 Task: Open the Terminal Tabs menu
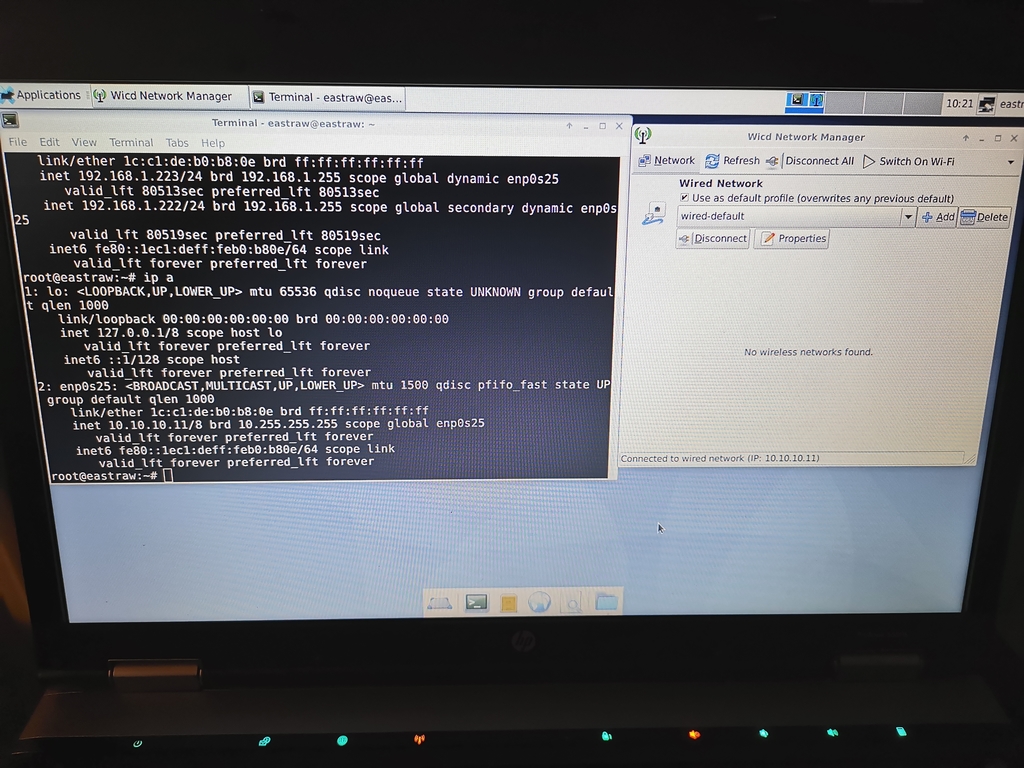pyautogui.click(x=177, y=142)
